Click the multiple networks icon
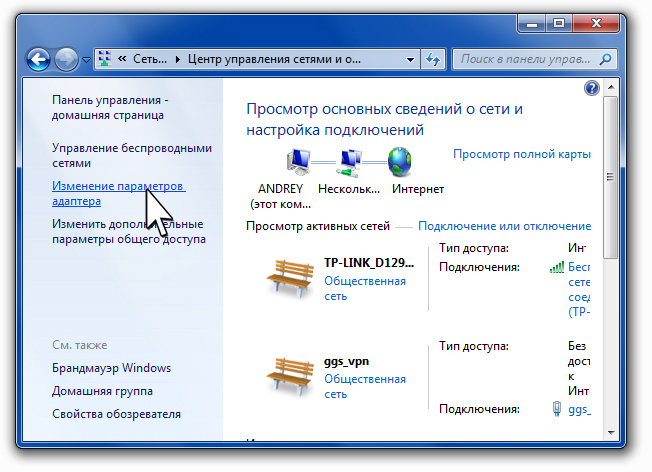Image resolution: width=652 pixels, height=472 pixels. click(x=350, y=162)
